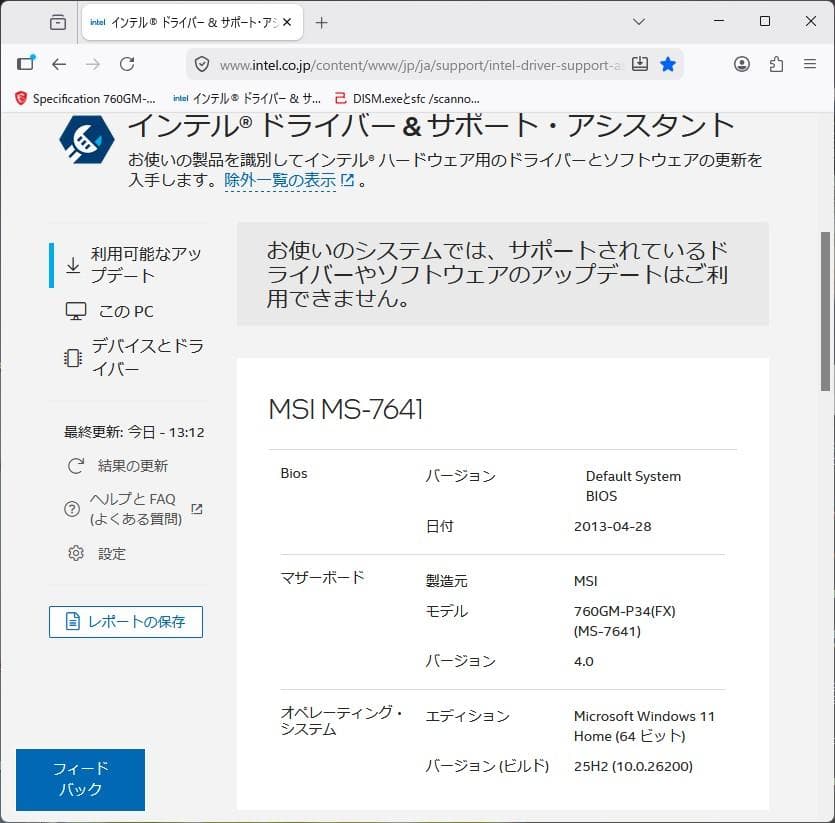The height and width of the screenshot is (823, 835).
Task: Click the URL address field
Action: point(420,65)
